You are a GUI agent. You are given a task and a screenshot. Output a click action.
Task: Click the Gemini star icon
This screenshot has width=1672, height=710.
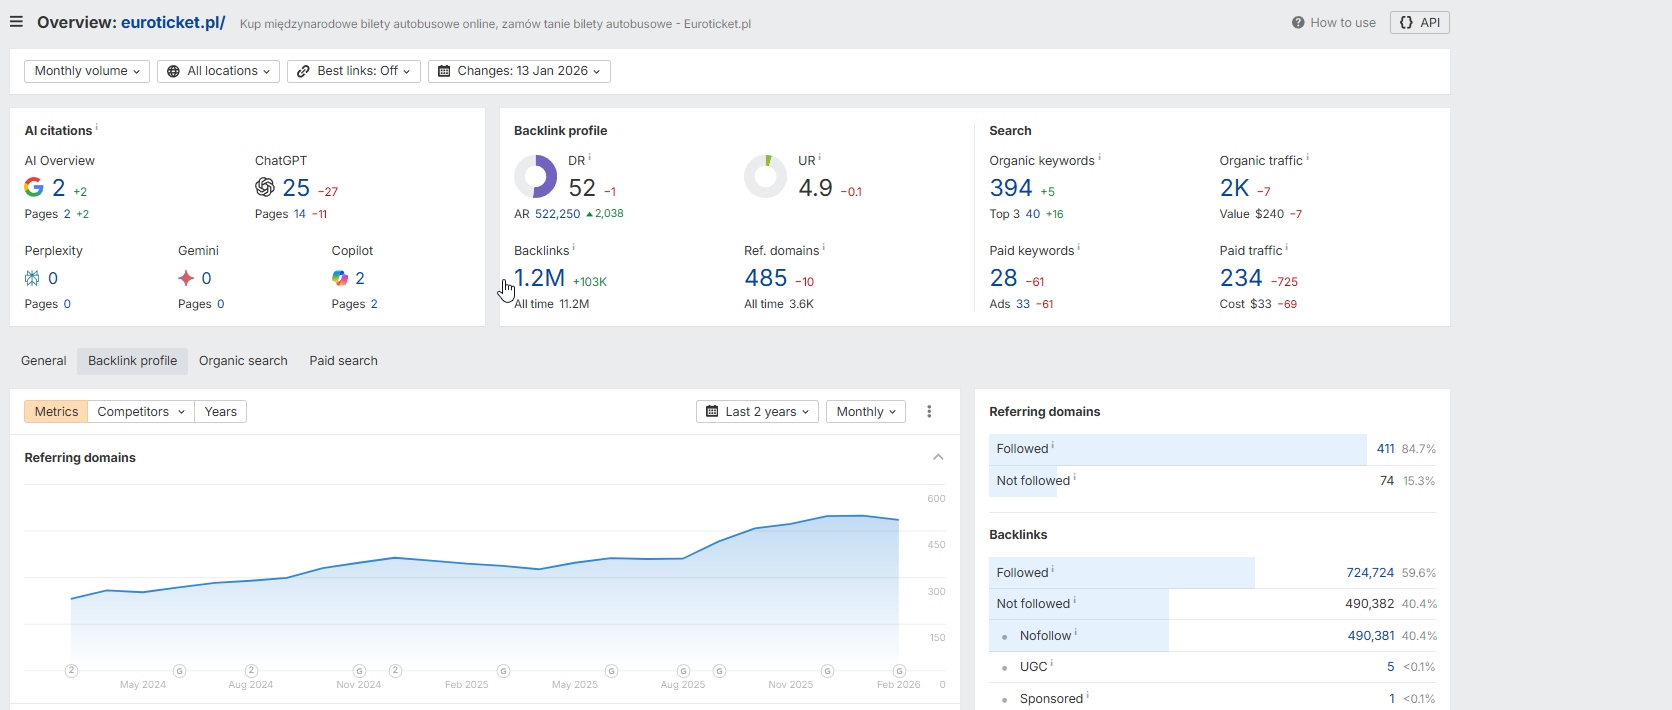tap(186, 278)
